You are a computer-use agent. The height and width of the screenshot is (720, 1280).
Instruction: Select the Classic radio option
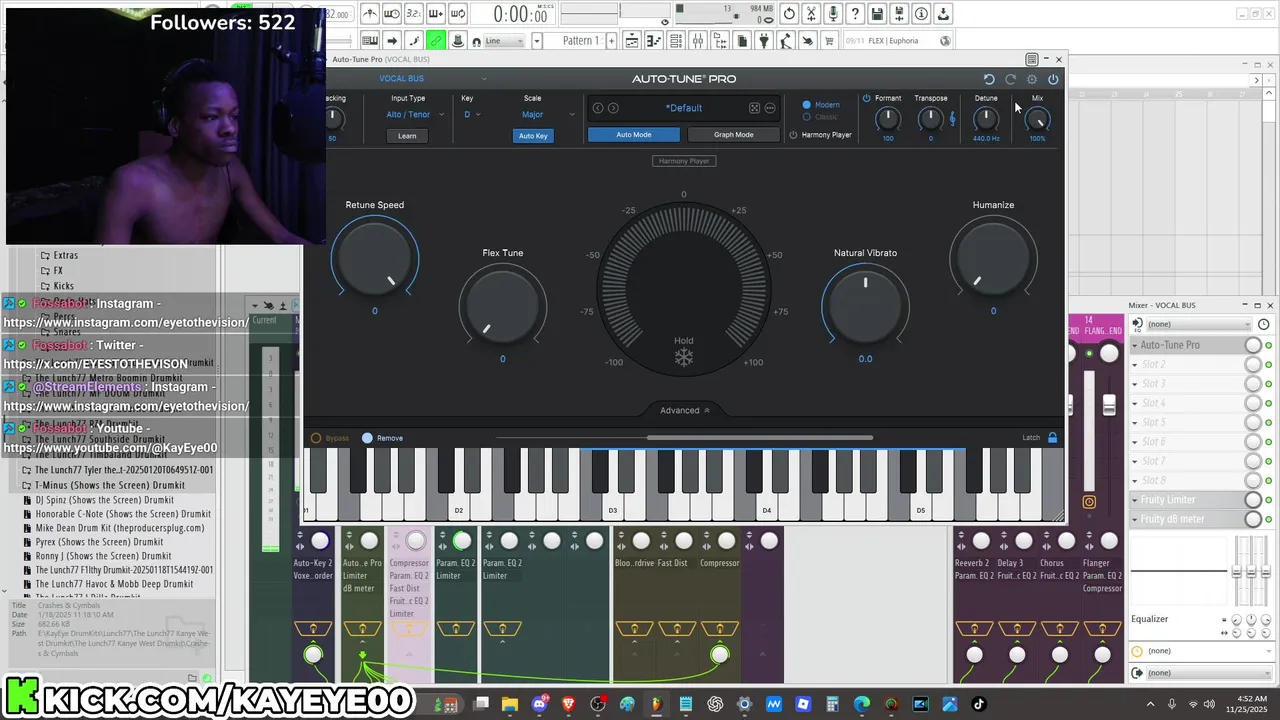tap(807, 117)
